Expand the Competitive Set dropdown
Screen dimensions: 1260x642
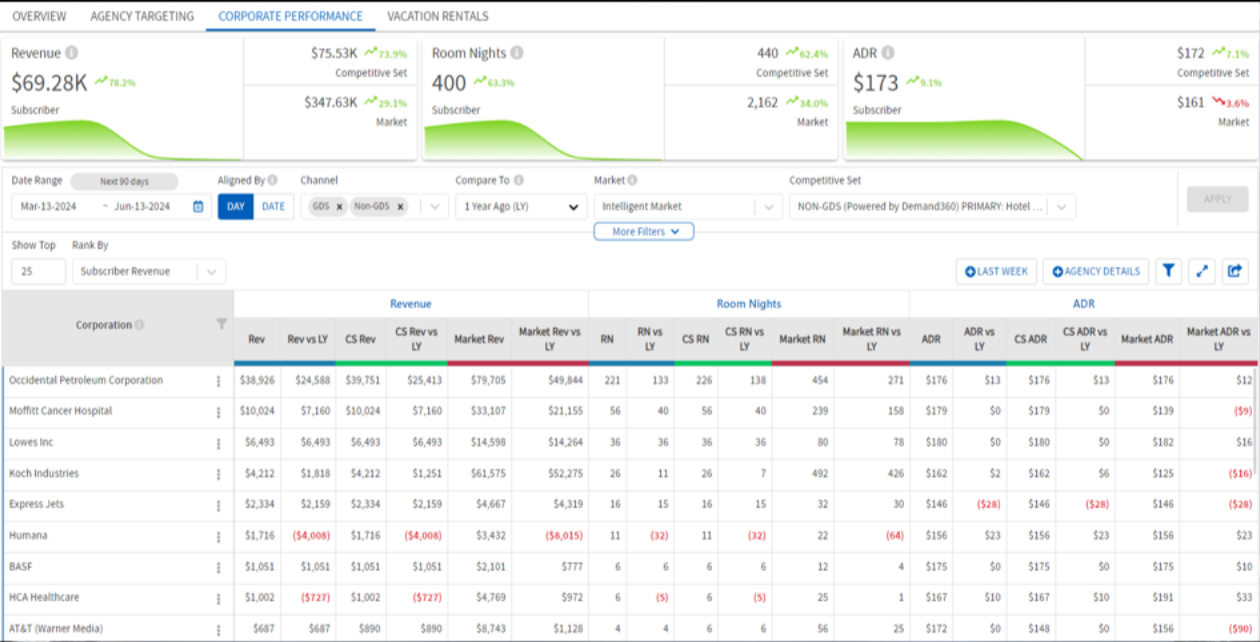(1060, 207)
